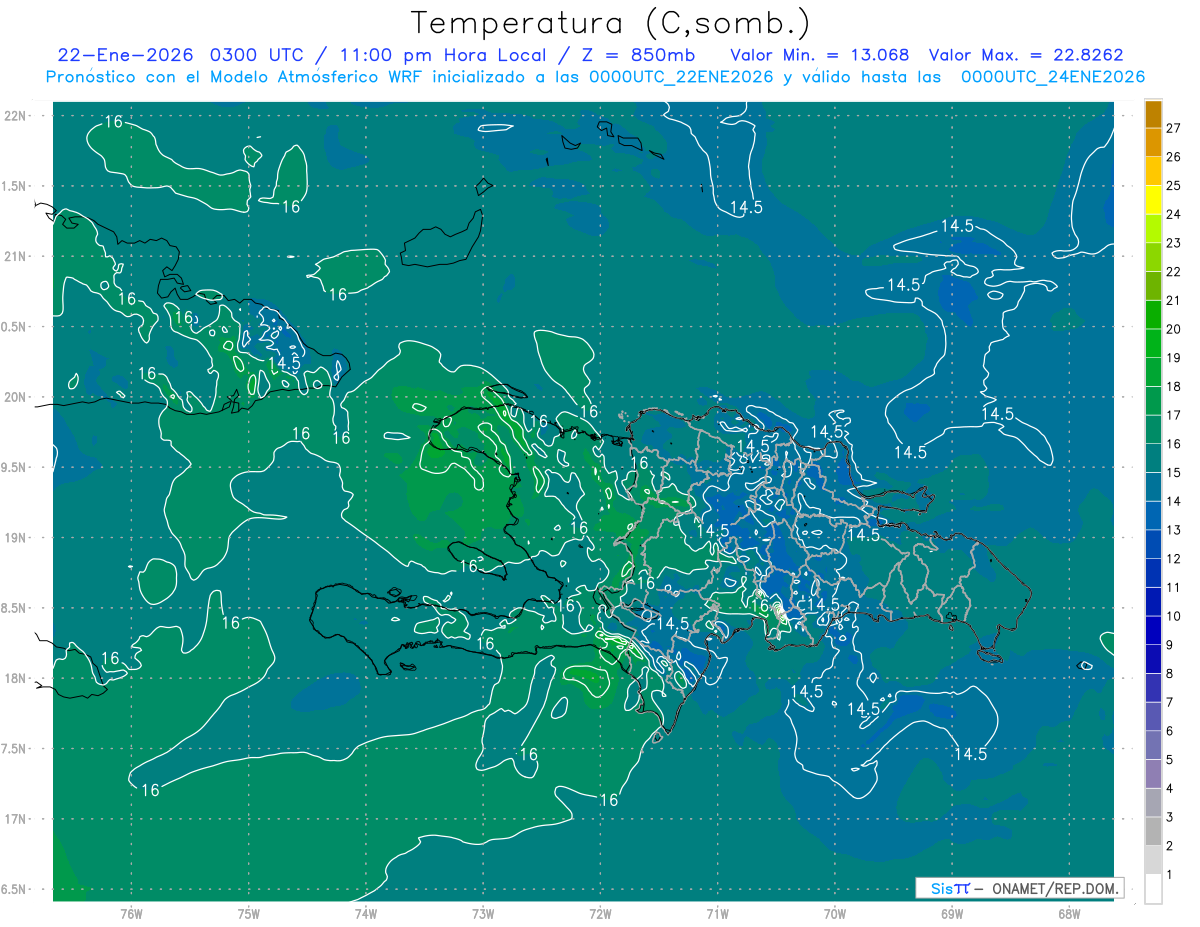Click the 0000UTC_22ENE2026 initialization time text

click(x=681, y=77)
